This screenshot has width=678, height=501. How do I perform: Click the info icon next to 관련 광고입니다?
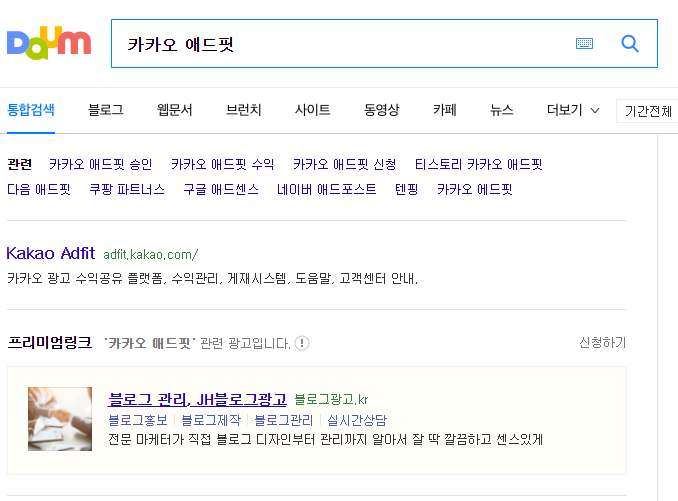(302, 343)
